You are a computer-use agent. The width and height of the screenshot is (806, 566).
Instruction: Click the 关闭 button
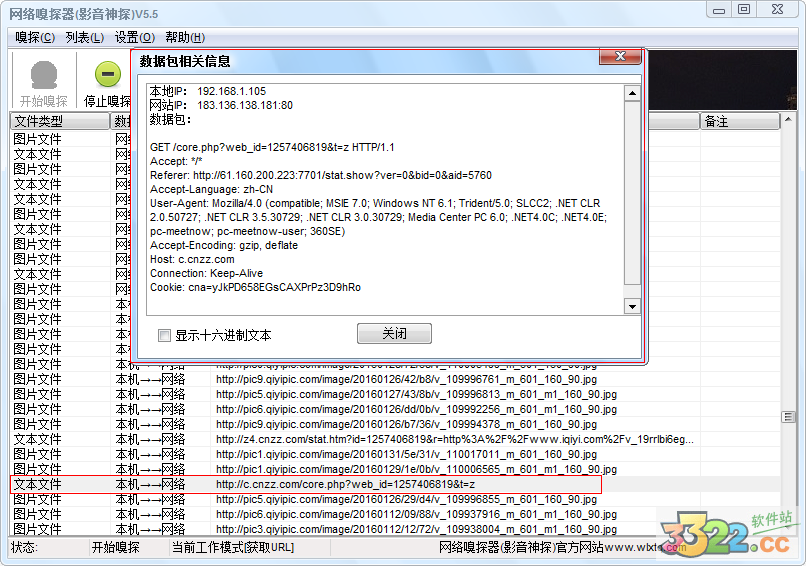[394, 334]
